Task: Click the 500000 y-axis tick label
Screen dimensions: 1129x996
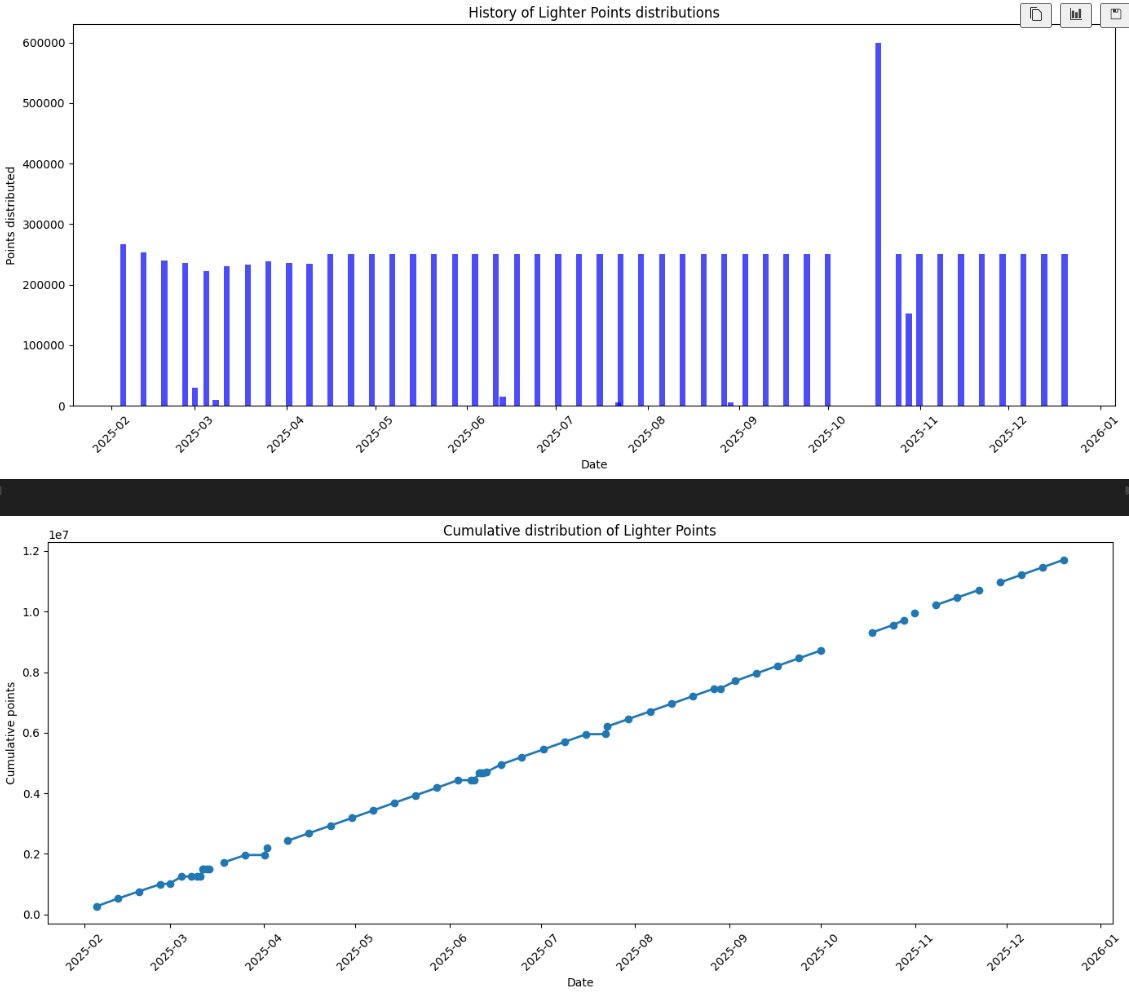Action: tap(43, 104)
